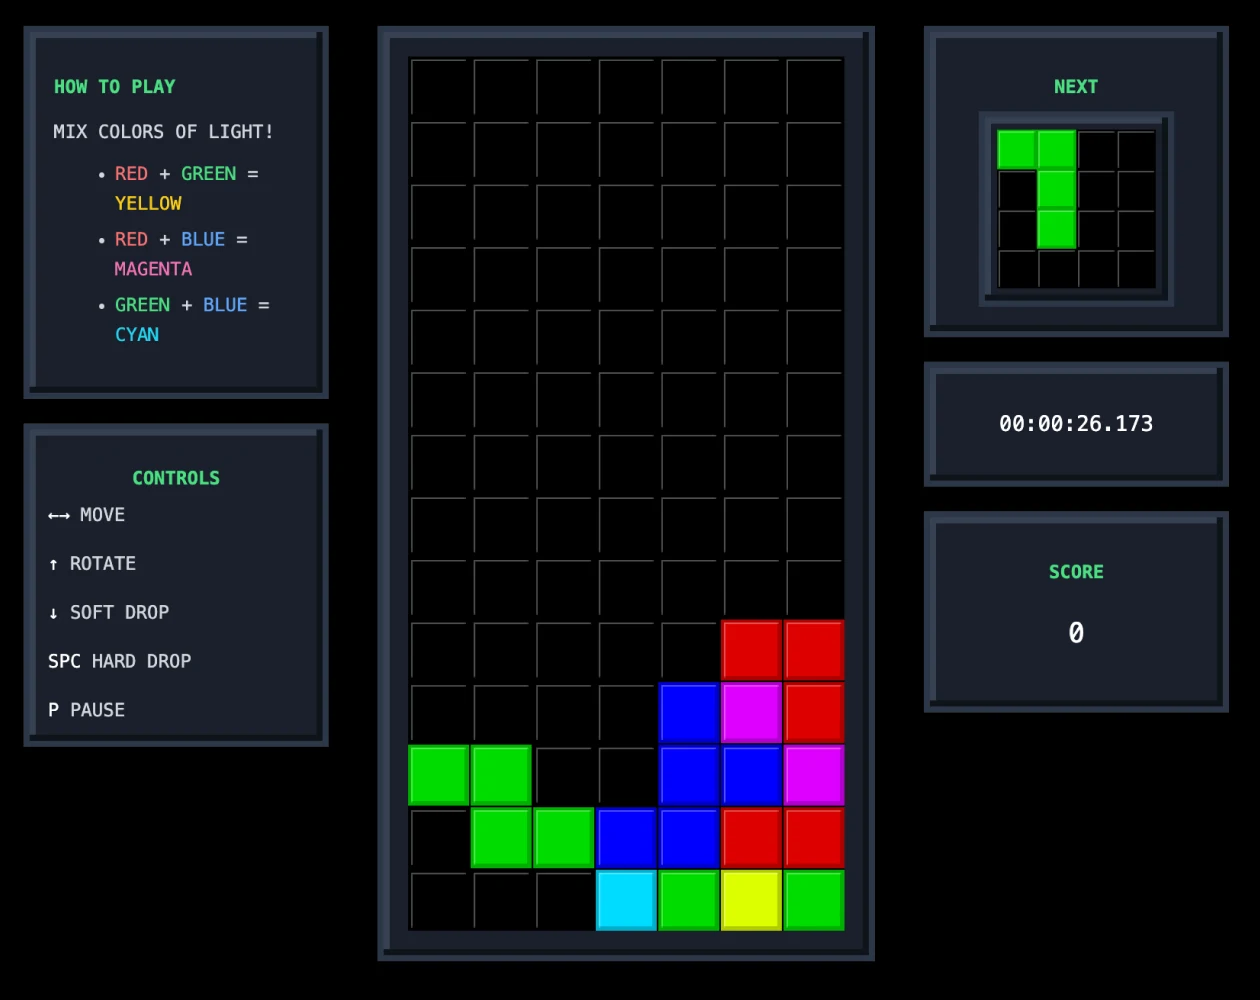Click the yellow block on the board
The height and width of the screenshot is (1000, 1260).
click(752, 900)
